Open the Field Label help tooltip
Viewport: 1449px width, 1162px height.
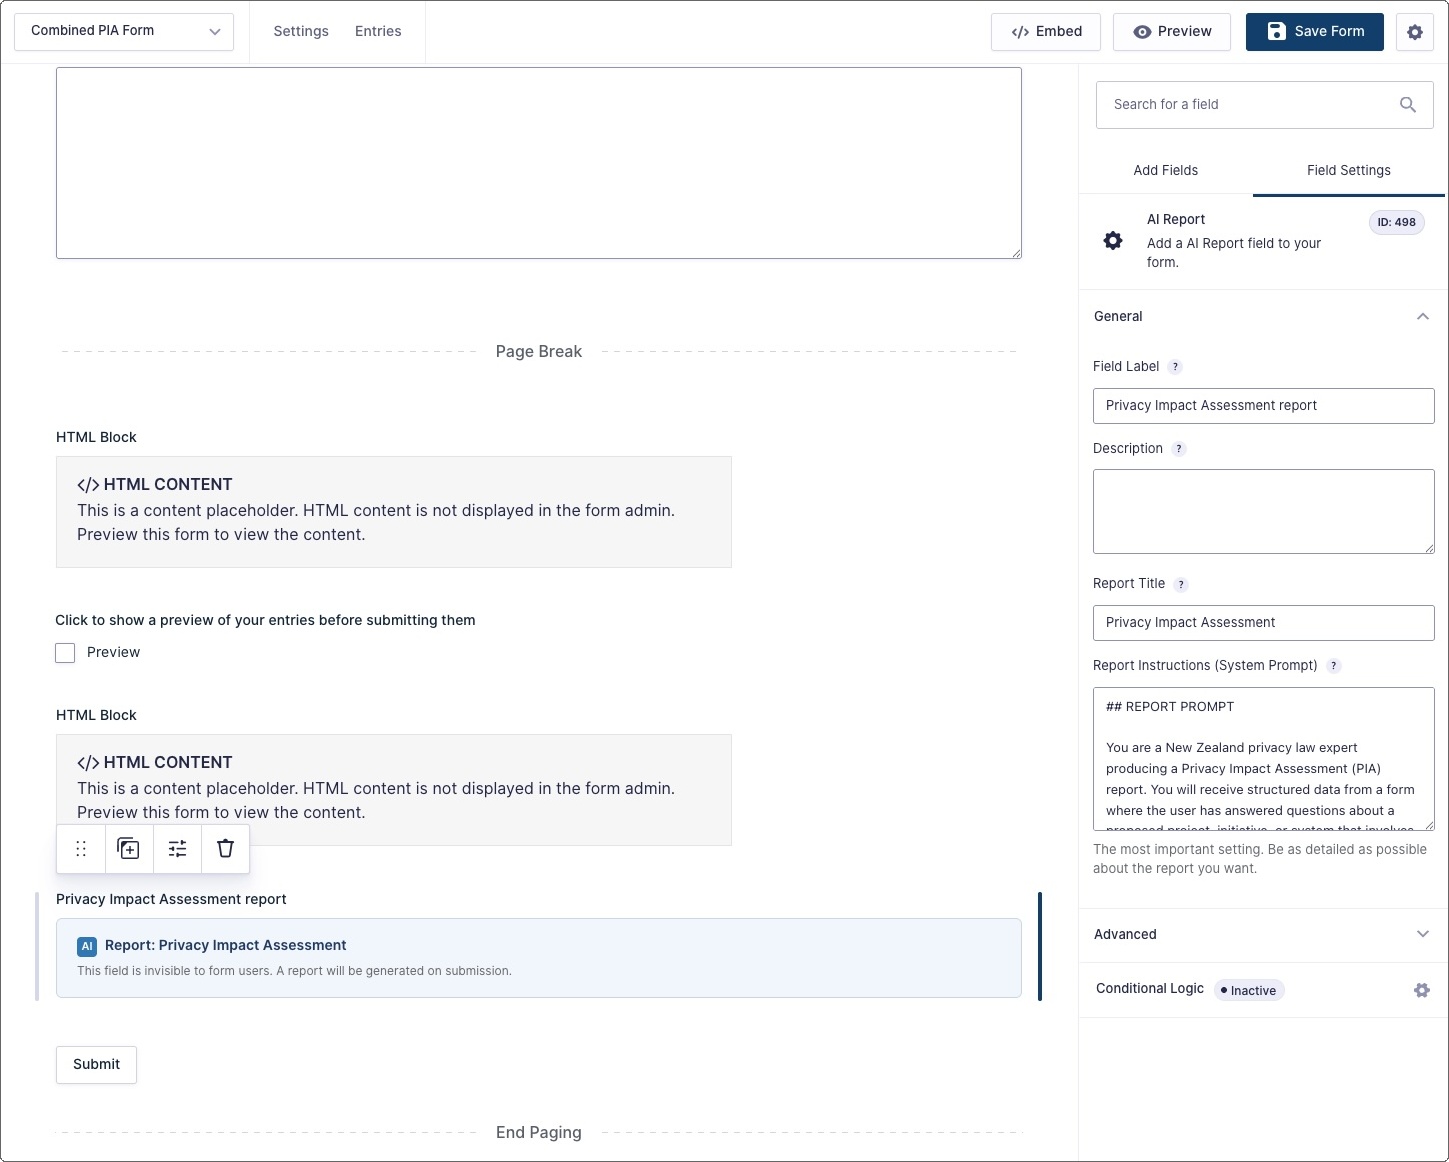pyautogui.click(x=1175, y=367)
